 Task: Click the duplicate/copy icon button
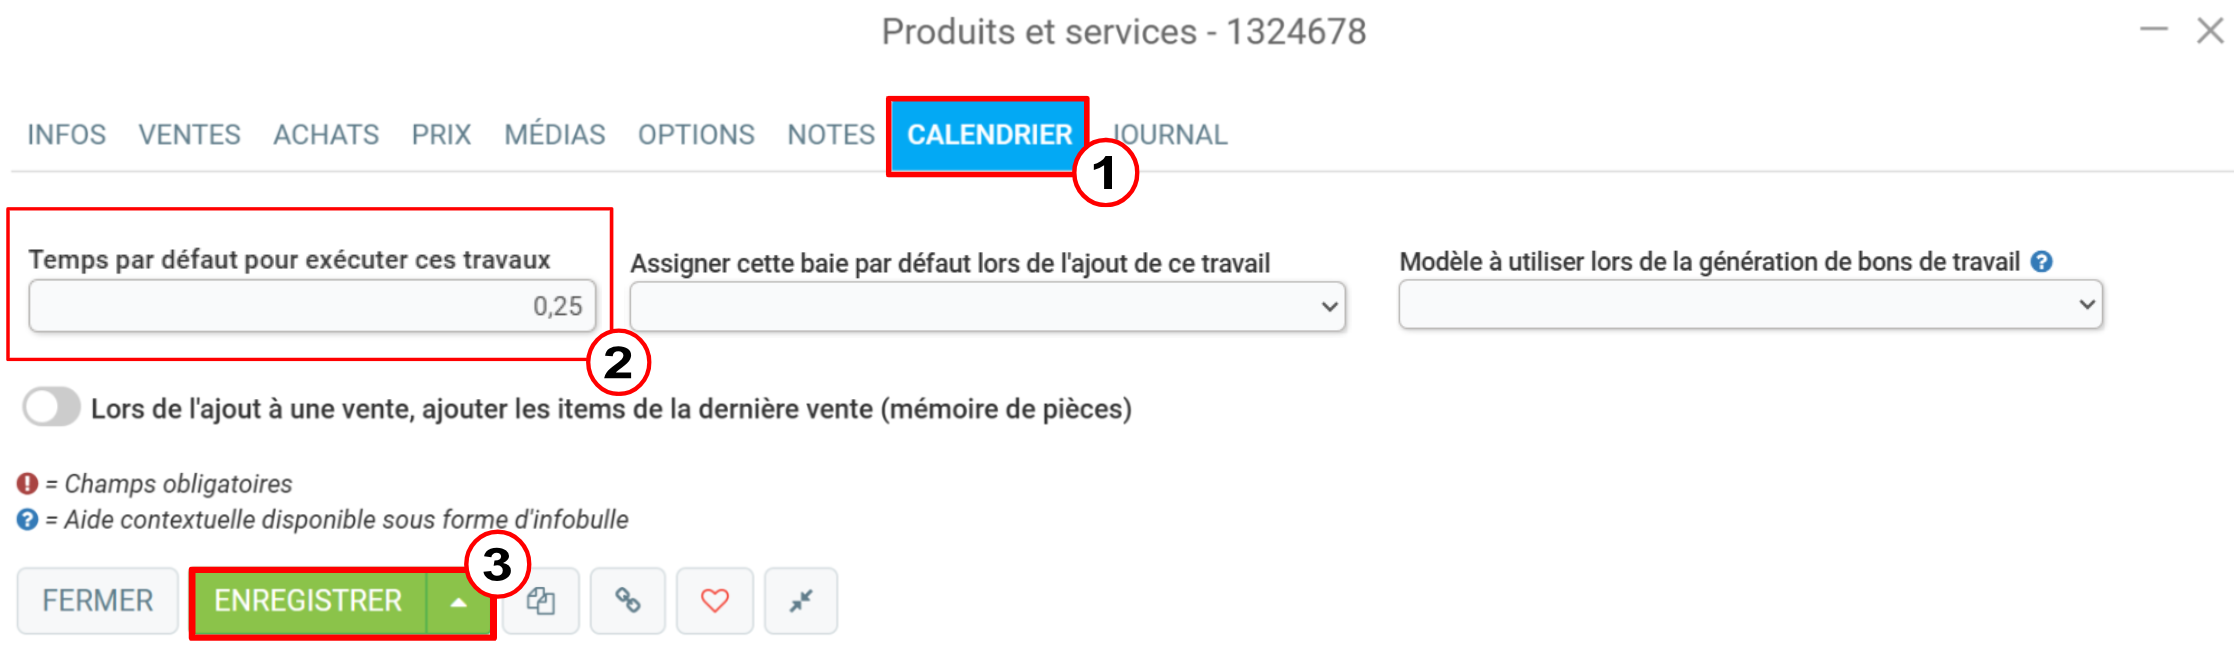tap(541, 601)
